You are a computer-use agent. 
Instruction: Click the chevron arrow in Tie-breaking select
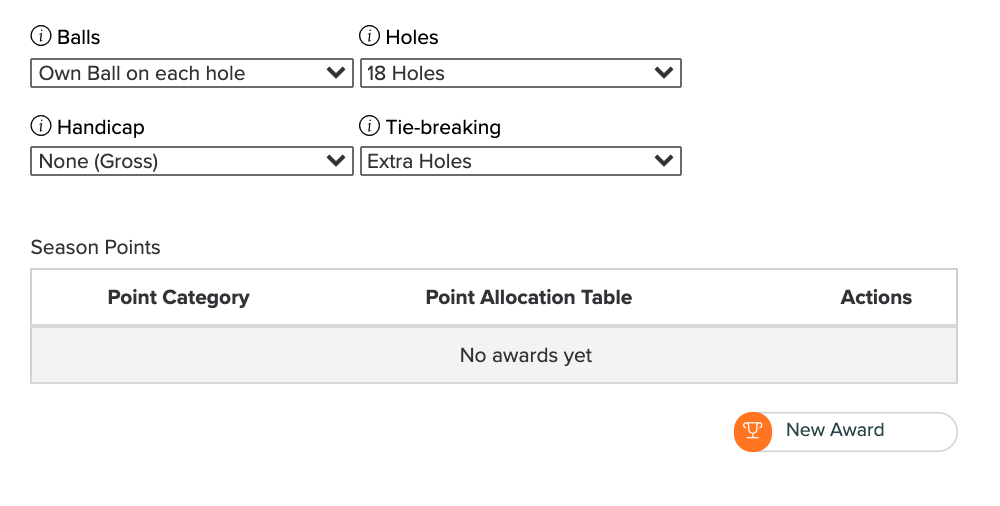click(664, 160)
